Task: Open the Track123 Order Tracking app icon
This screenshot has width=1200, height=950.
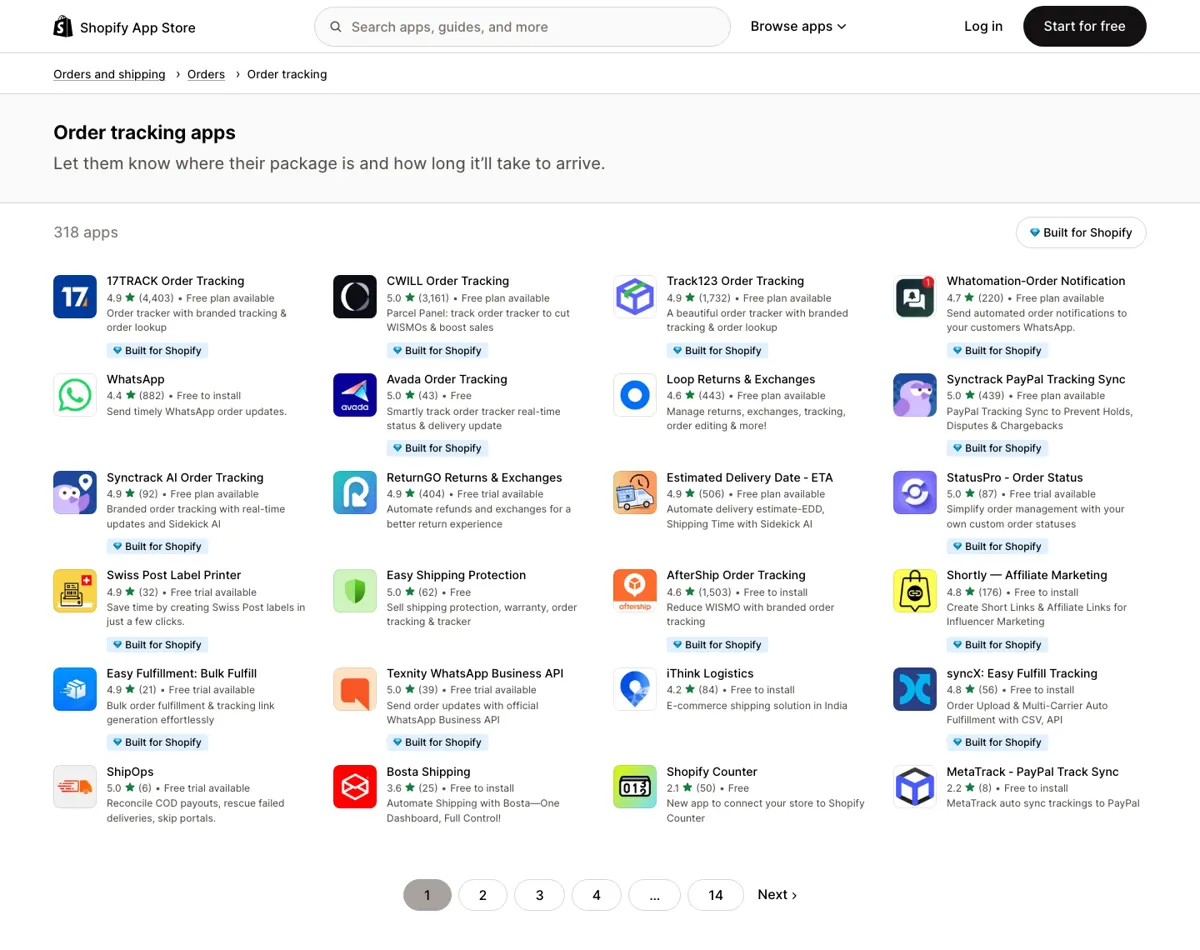Action: click(x=635, y=297)
